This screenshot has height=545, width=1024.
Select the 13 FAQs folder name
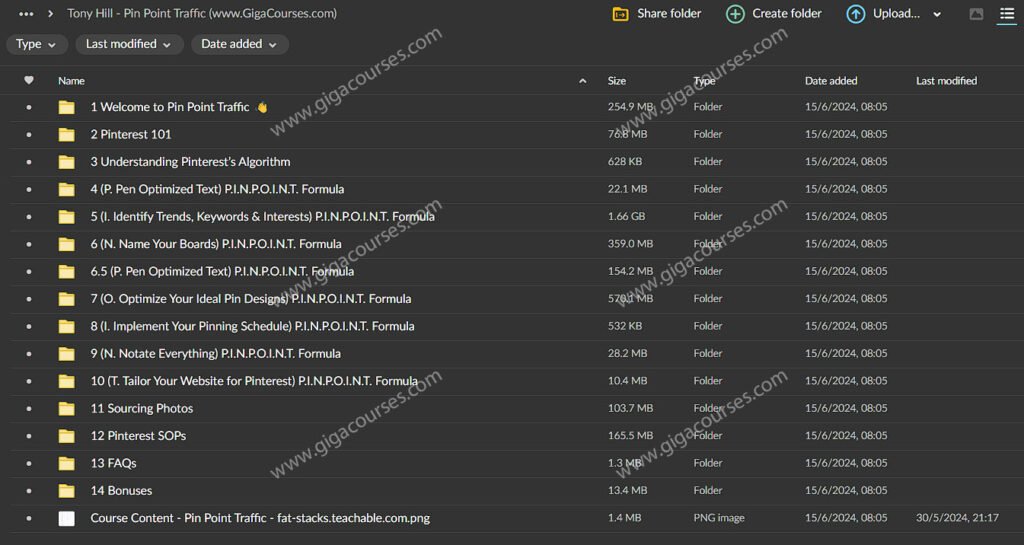pyautogui.click(x=113, y=463)
